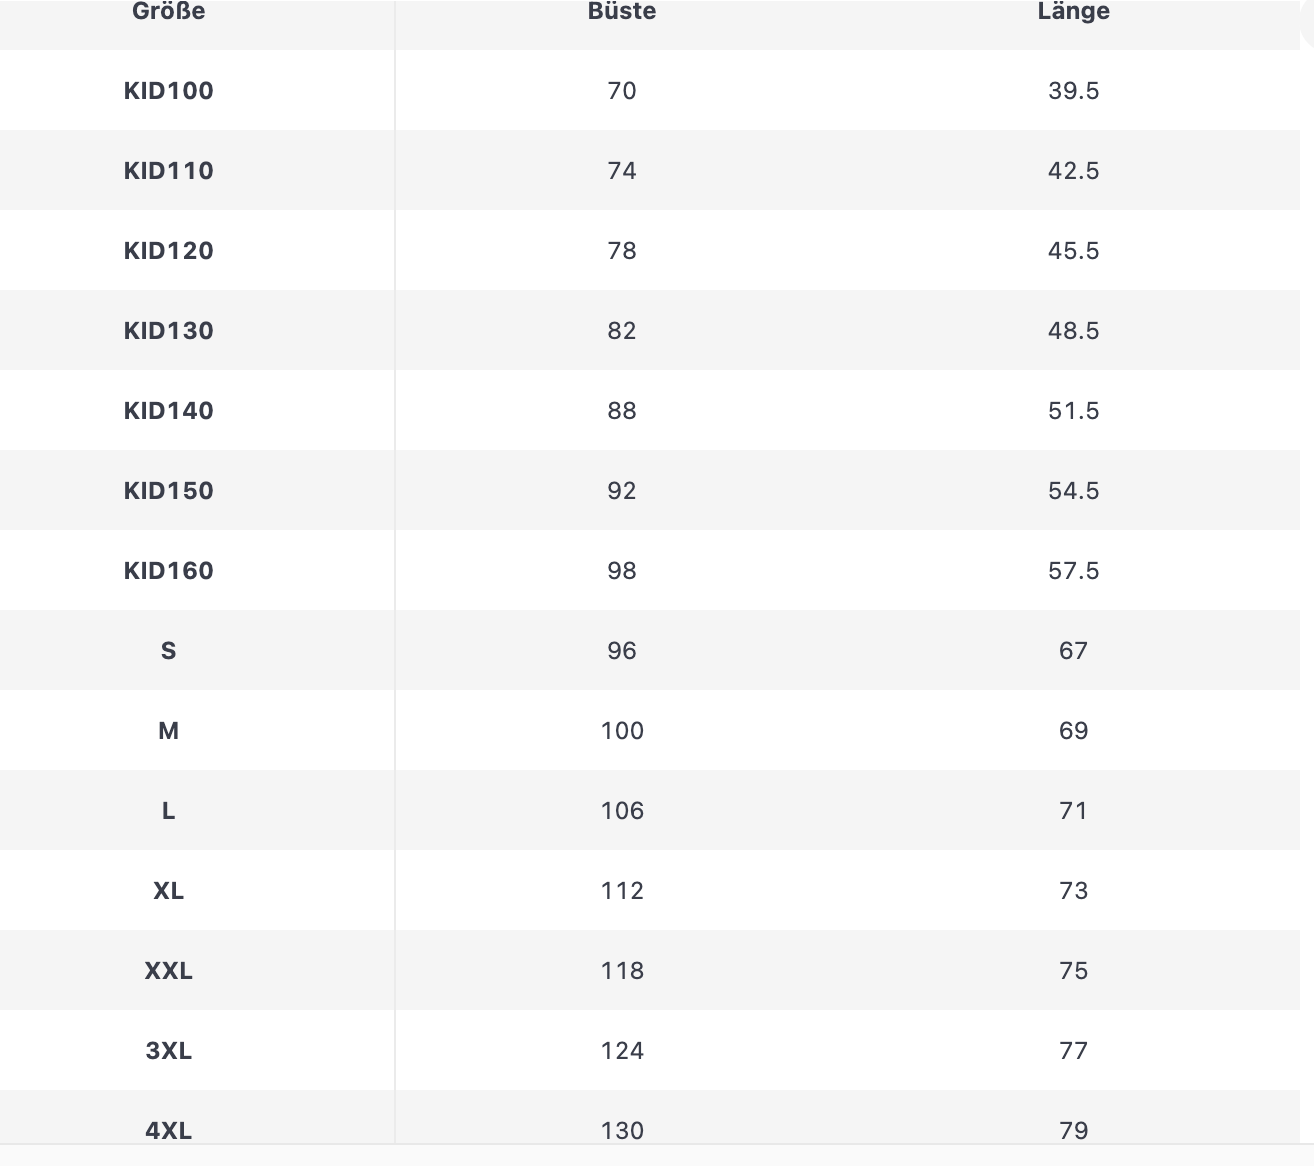Click the bust value 74 for KID110

622,171
